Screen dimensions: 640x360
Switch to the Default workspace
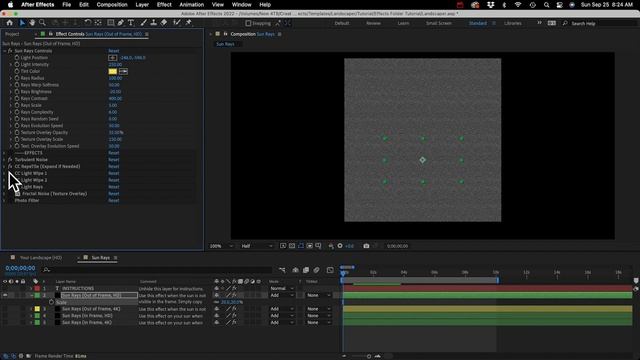click(342, 23)
